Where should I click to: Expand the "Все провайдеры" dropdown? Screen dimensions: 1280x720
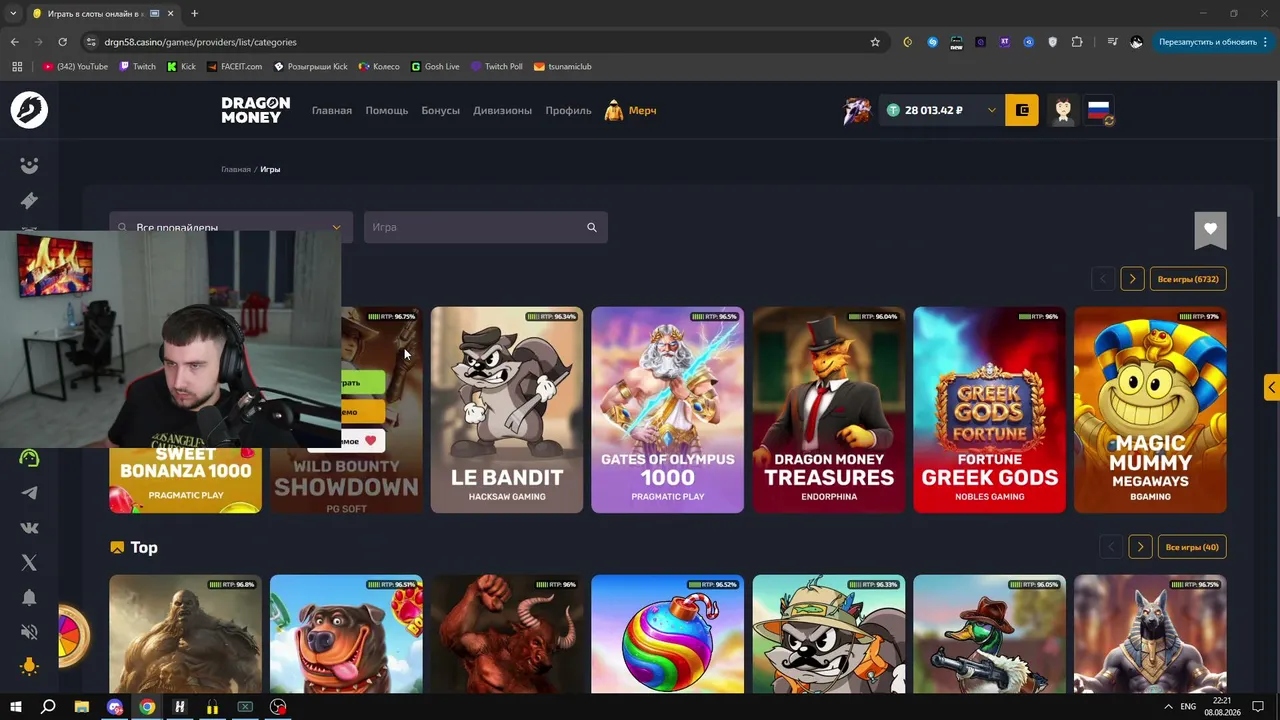click(x=231, y=227)
